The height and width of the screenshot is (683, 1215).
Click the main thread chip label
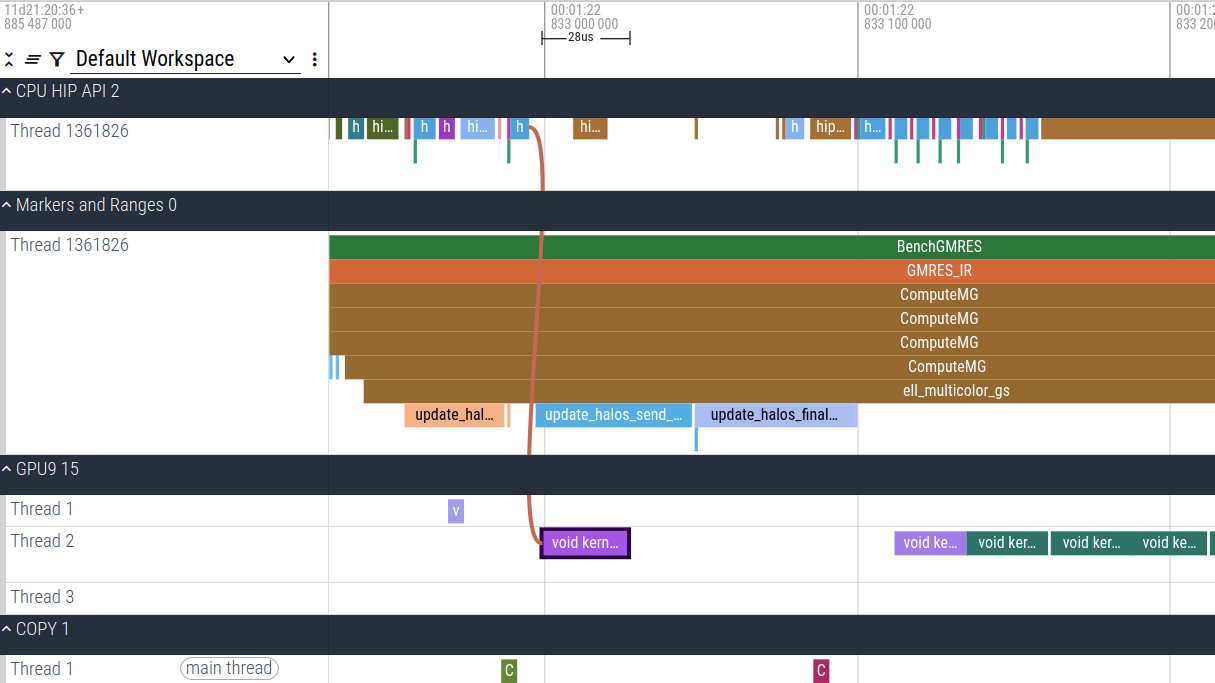229,668
